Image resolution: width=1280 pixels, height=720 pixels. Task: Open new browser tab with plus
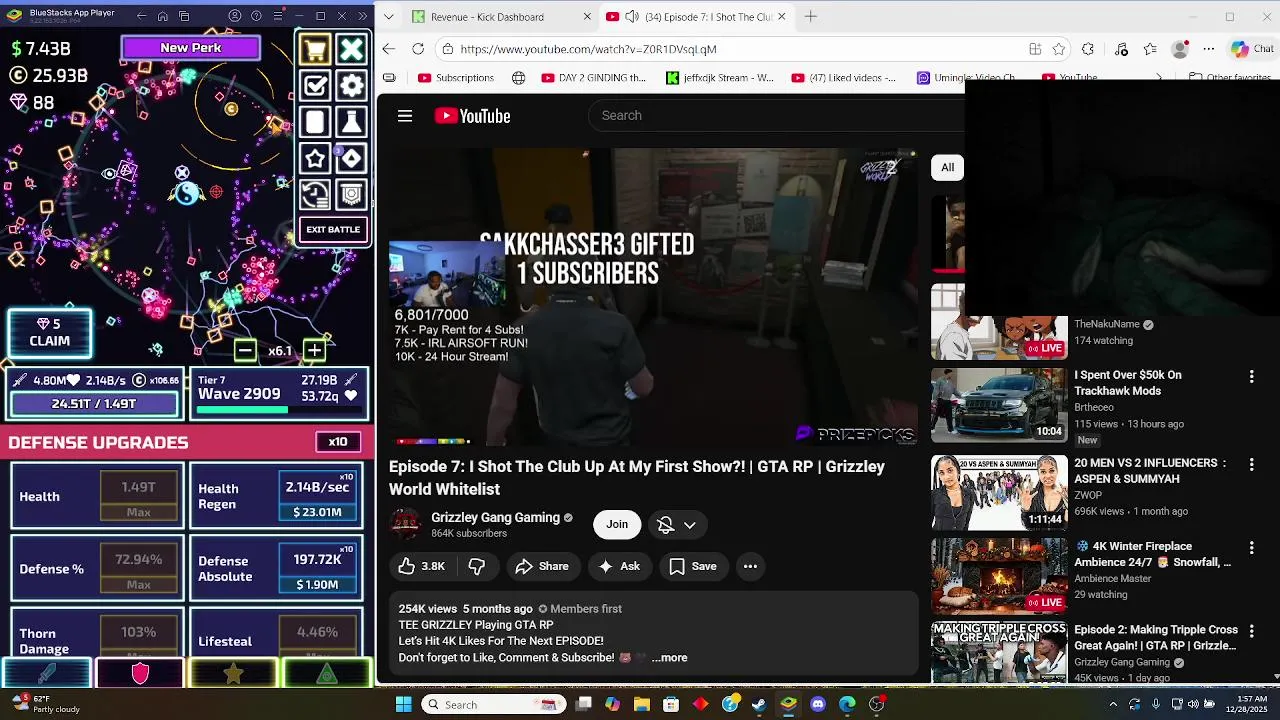(811, 17)
